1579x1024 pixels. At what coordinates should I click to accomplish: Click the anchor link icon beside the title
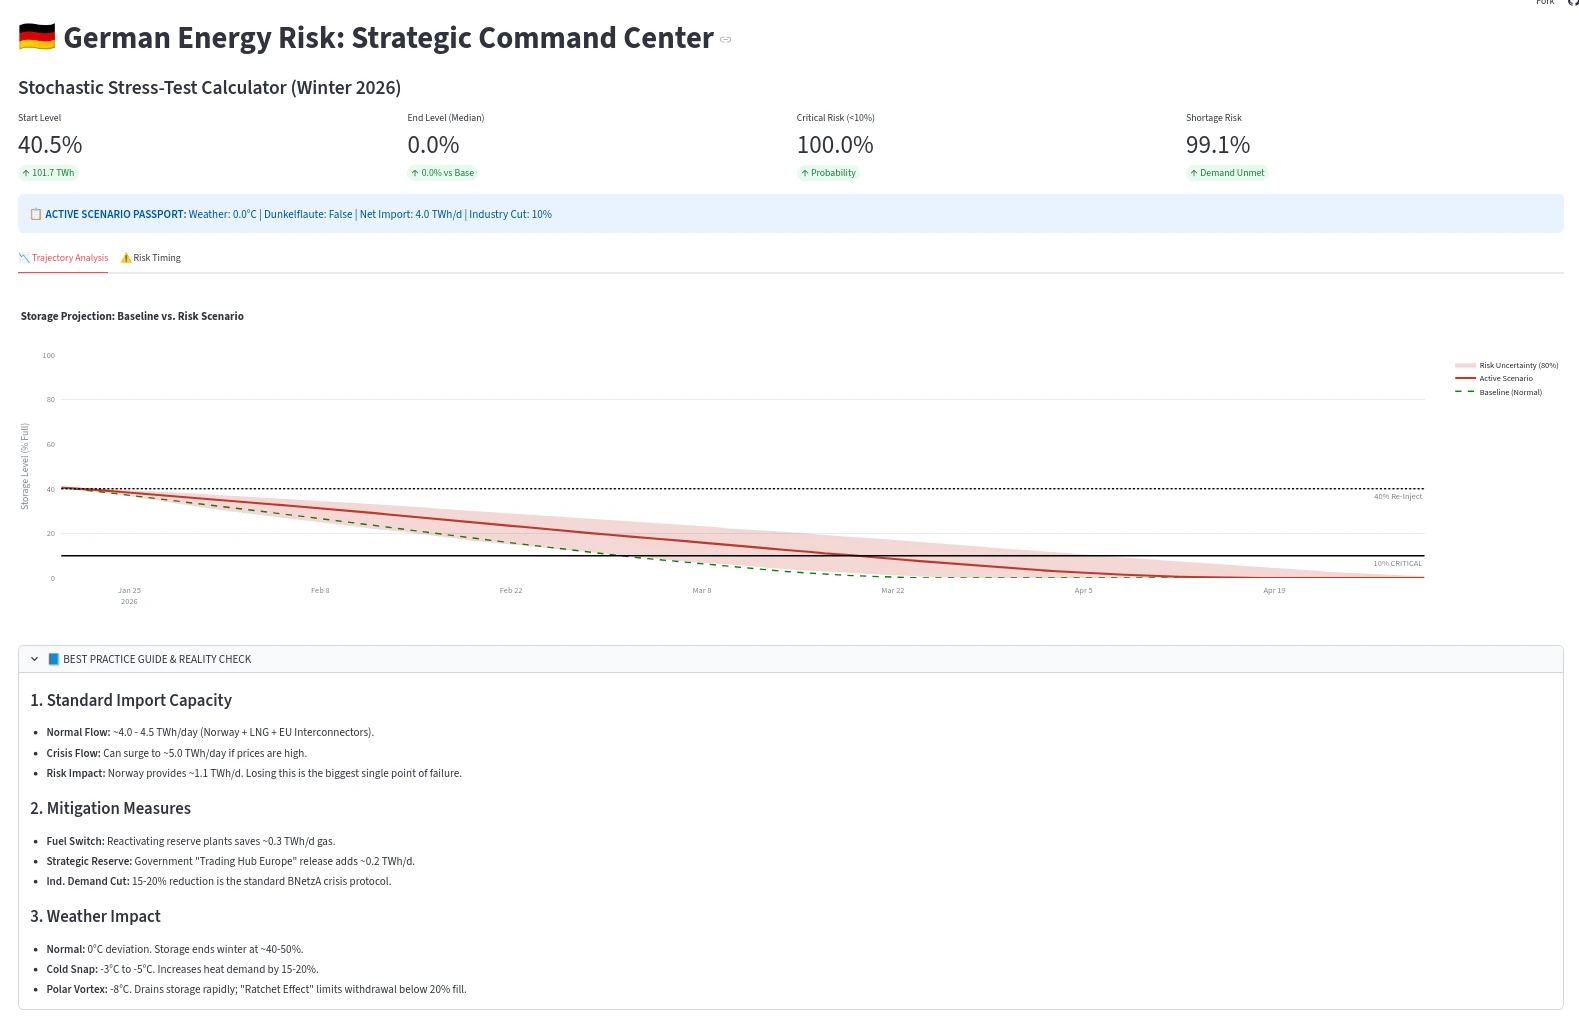pos(726,40)
